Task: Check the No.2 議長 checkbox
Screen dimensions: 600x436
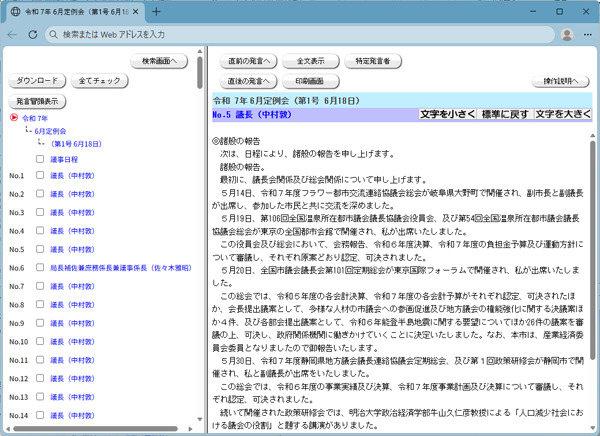Action: click(x=40, y=193)
